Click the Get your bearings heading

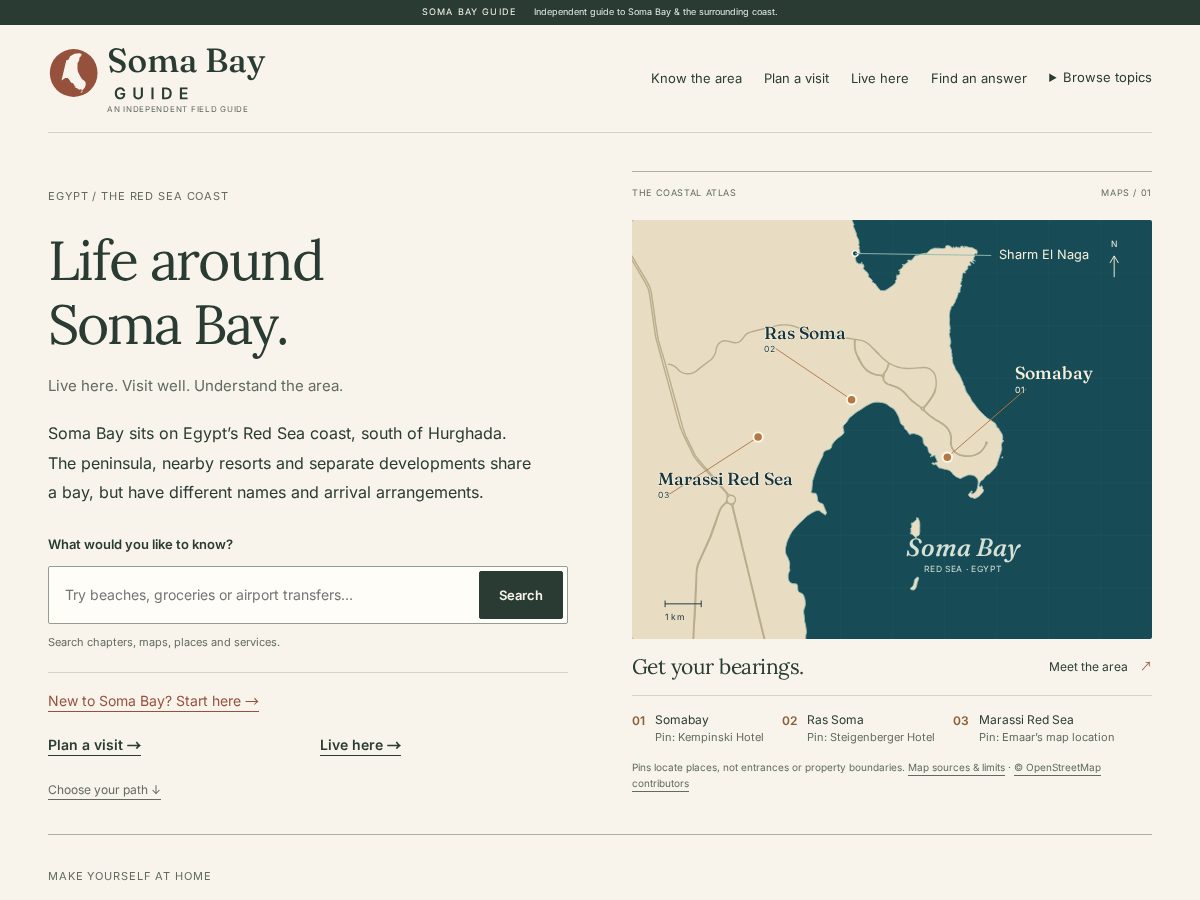tap(718, 667)
